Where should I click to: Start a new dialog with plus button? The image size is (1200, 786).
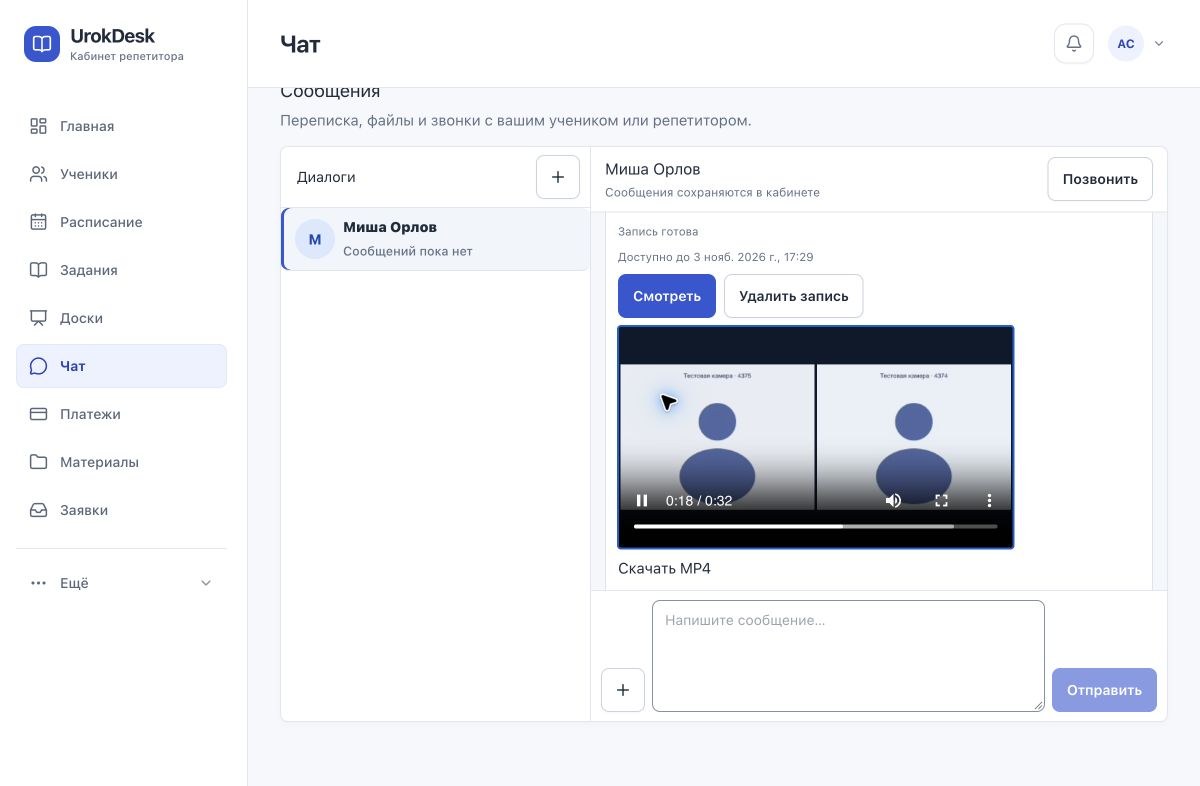pos(558,177)
